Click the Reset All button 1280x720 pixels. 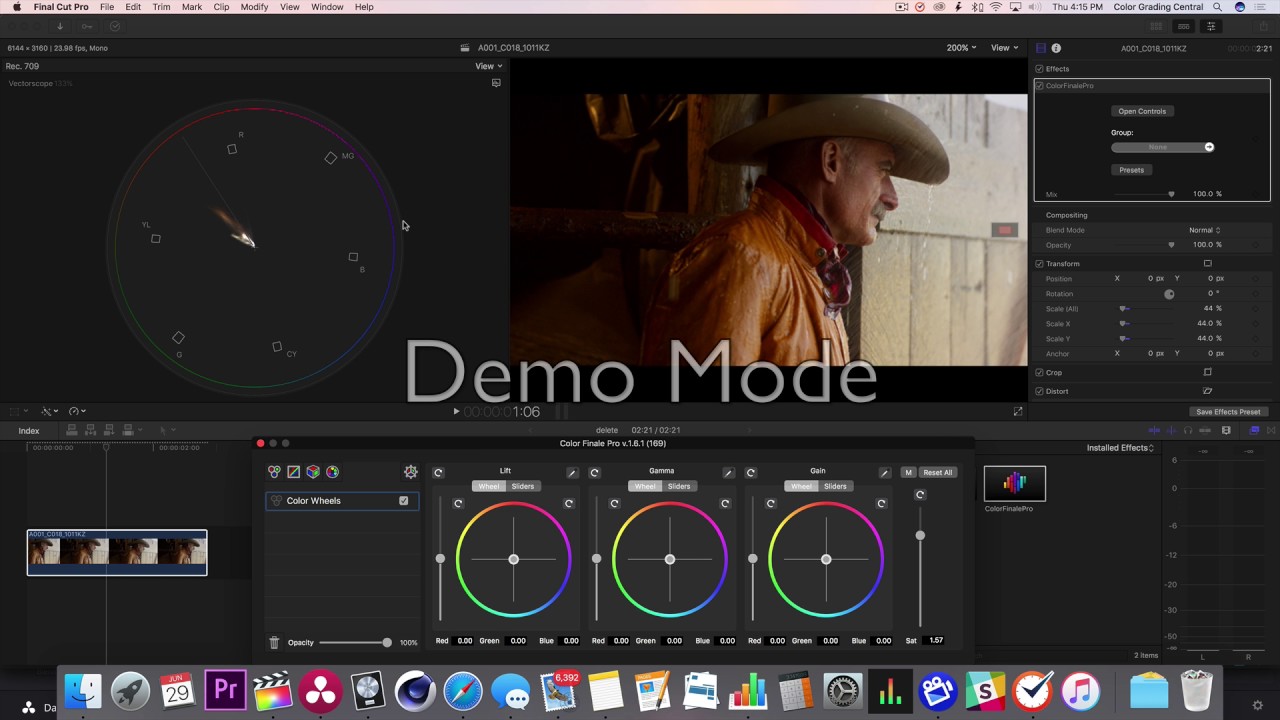click(938, 472)
